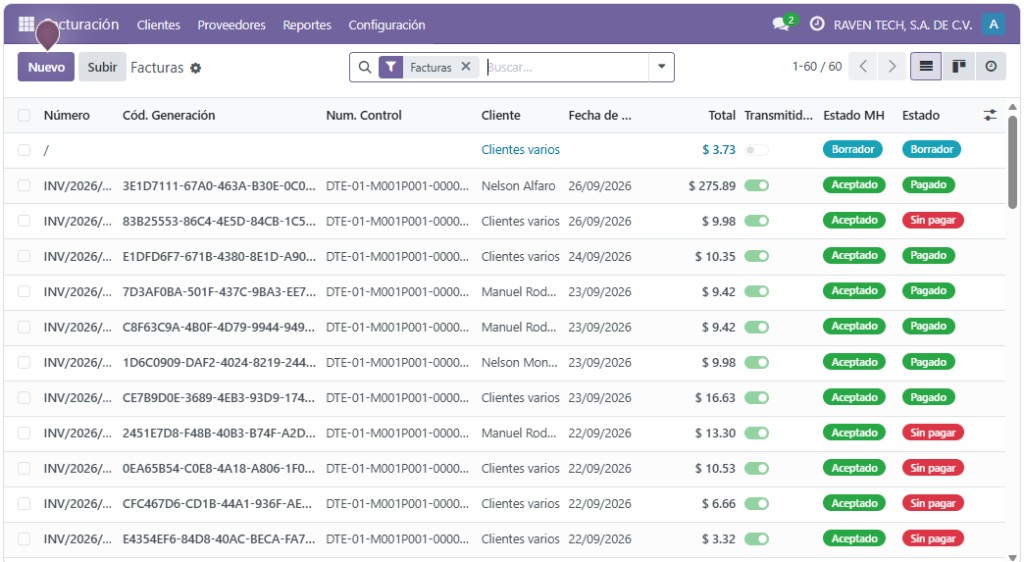The width and height of the screenshot is (1024, 562).
Task: Open user avatar A menu
Action: 993,24
